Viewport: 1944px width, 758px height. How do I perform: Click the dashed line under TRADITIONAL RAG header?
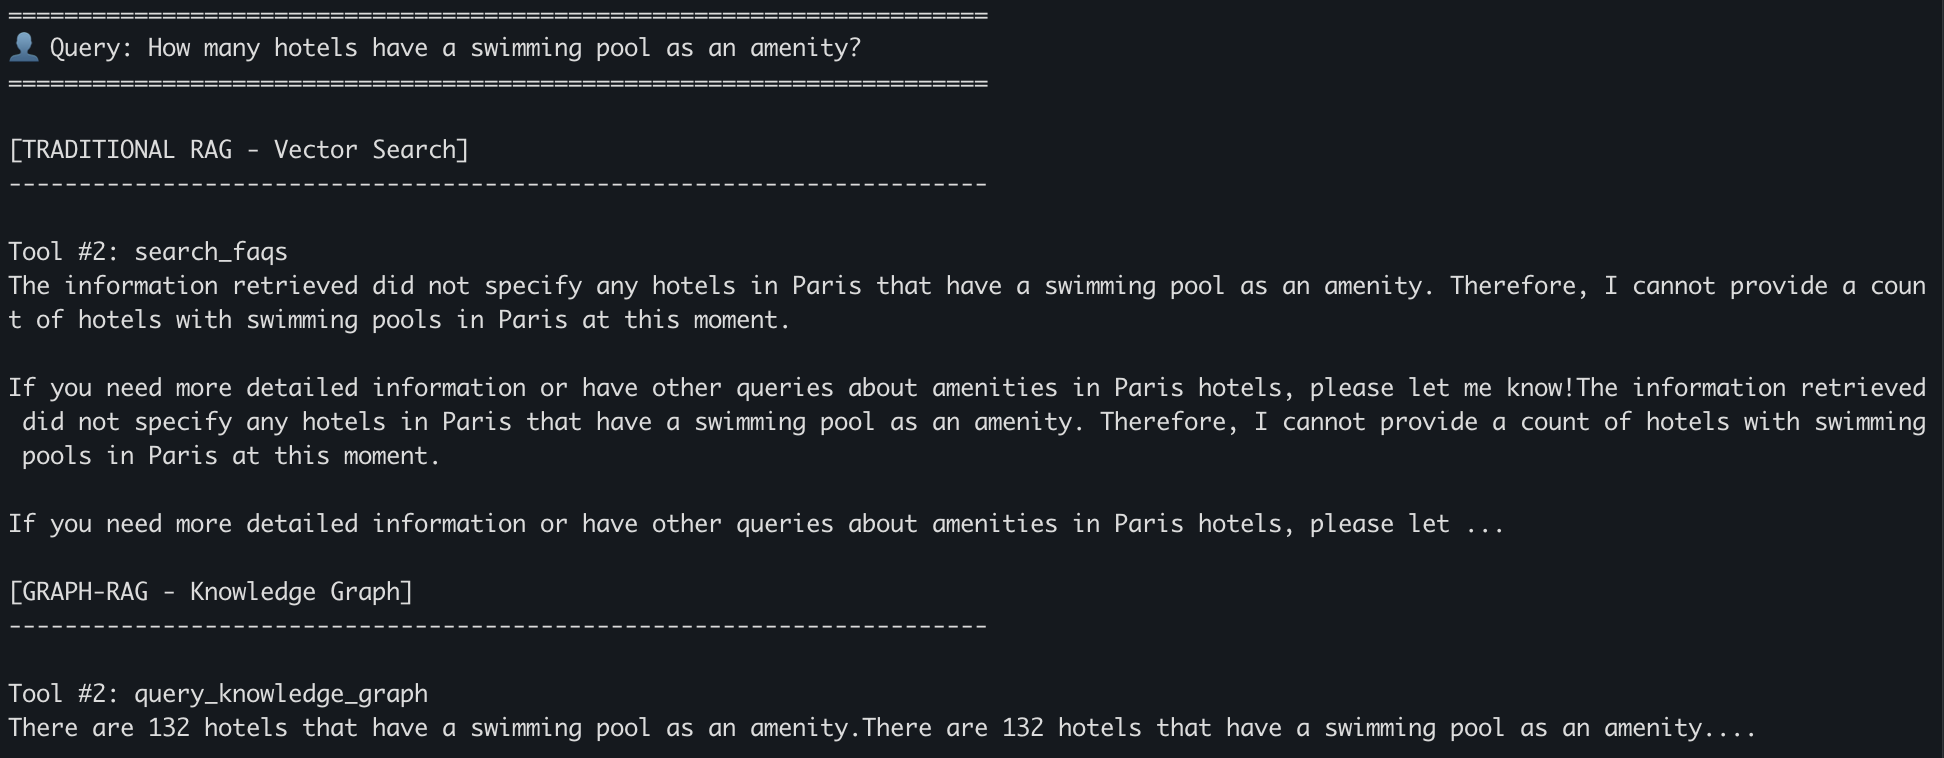click(497, 184)
